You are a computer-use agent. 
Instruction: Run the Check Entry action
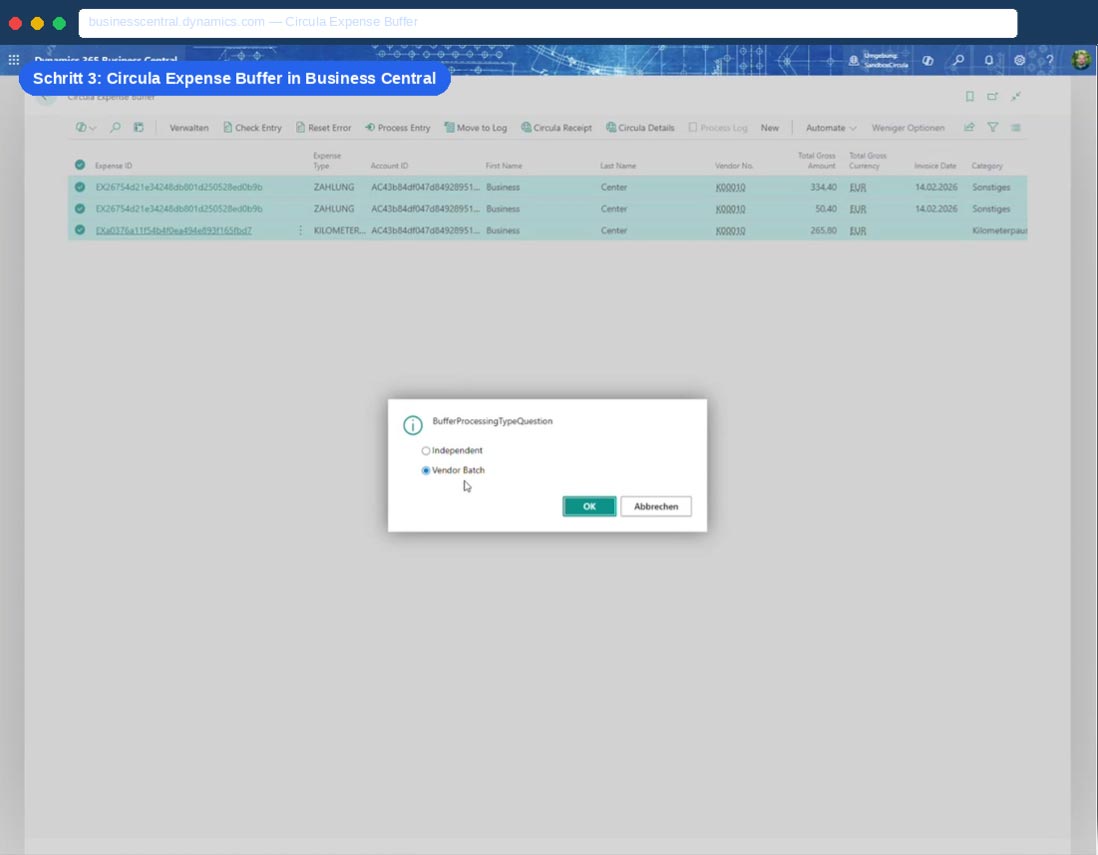[252, 127]
